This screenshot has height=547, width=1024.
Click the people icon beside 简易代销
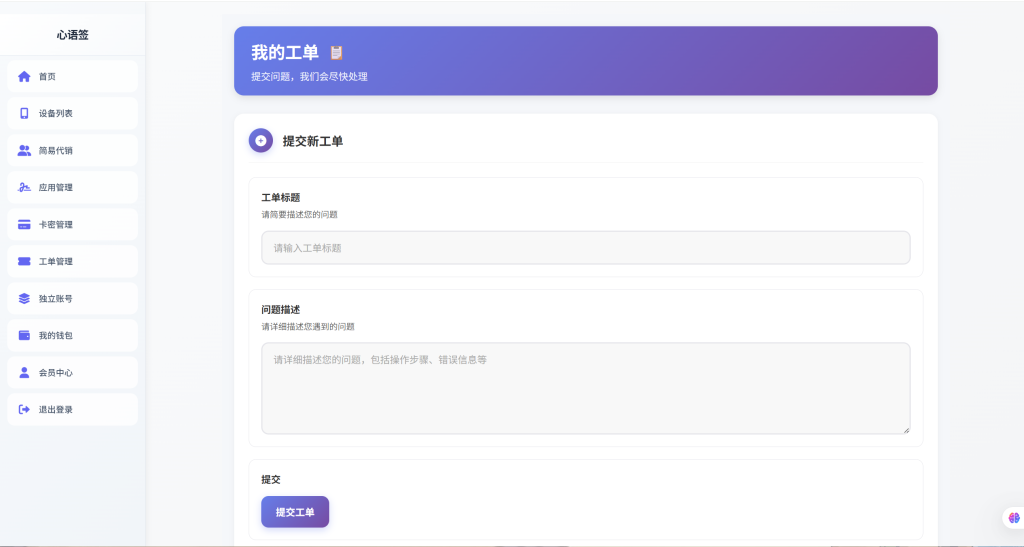pyautogui.click(x=24, y=150)
